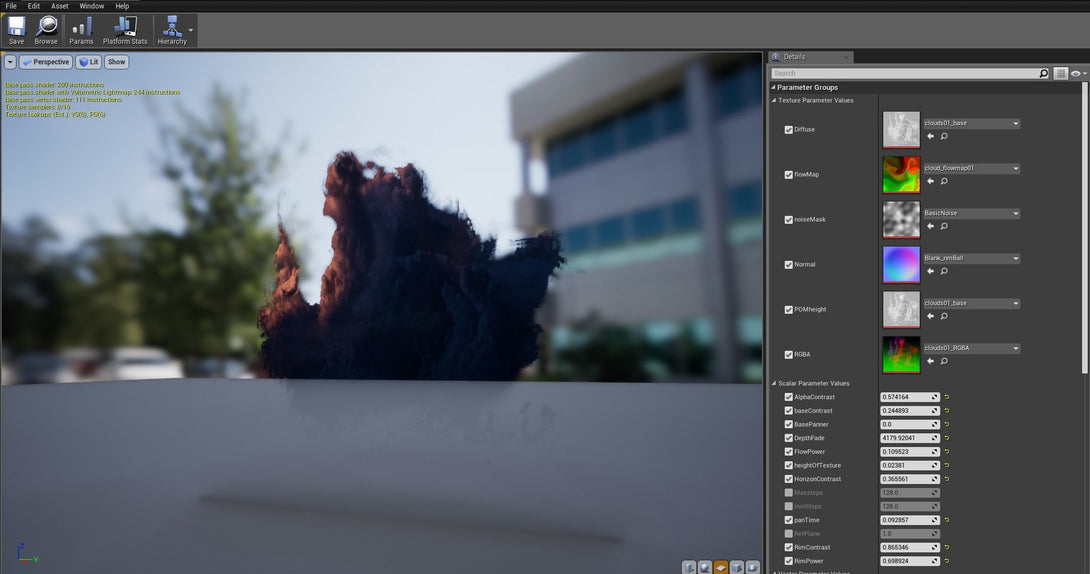Disable the RGBA parameter checkbox

click(x=788, y=354)
